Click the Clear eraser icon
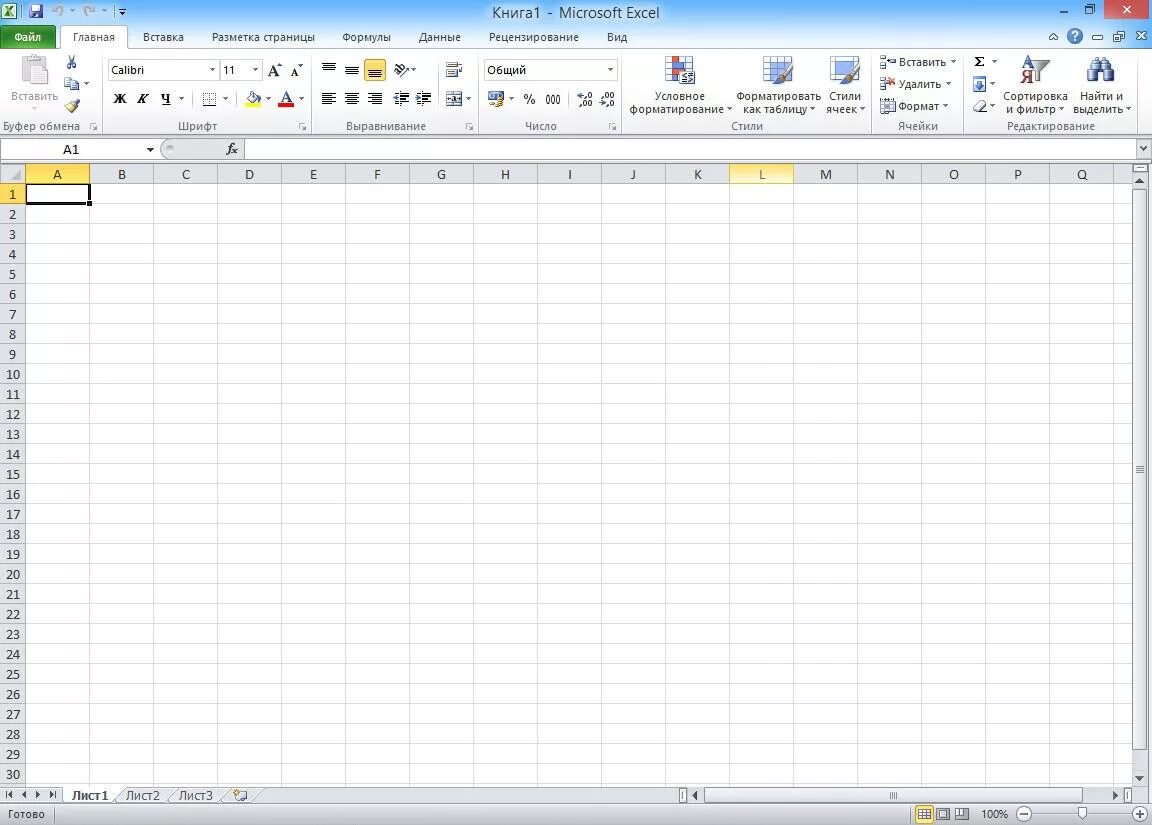This screenshot has height=825, width=1152. tap(979, 107)
